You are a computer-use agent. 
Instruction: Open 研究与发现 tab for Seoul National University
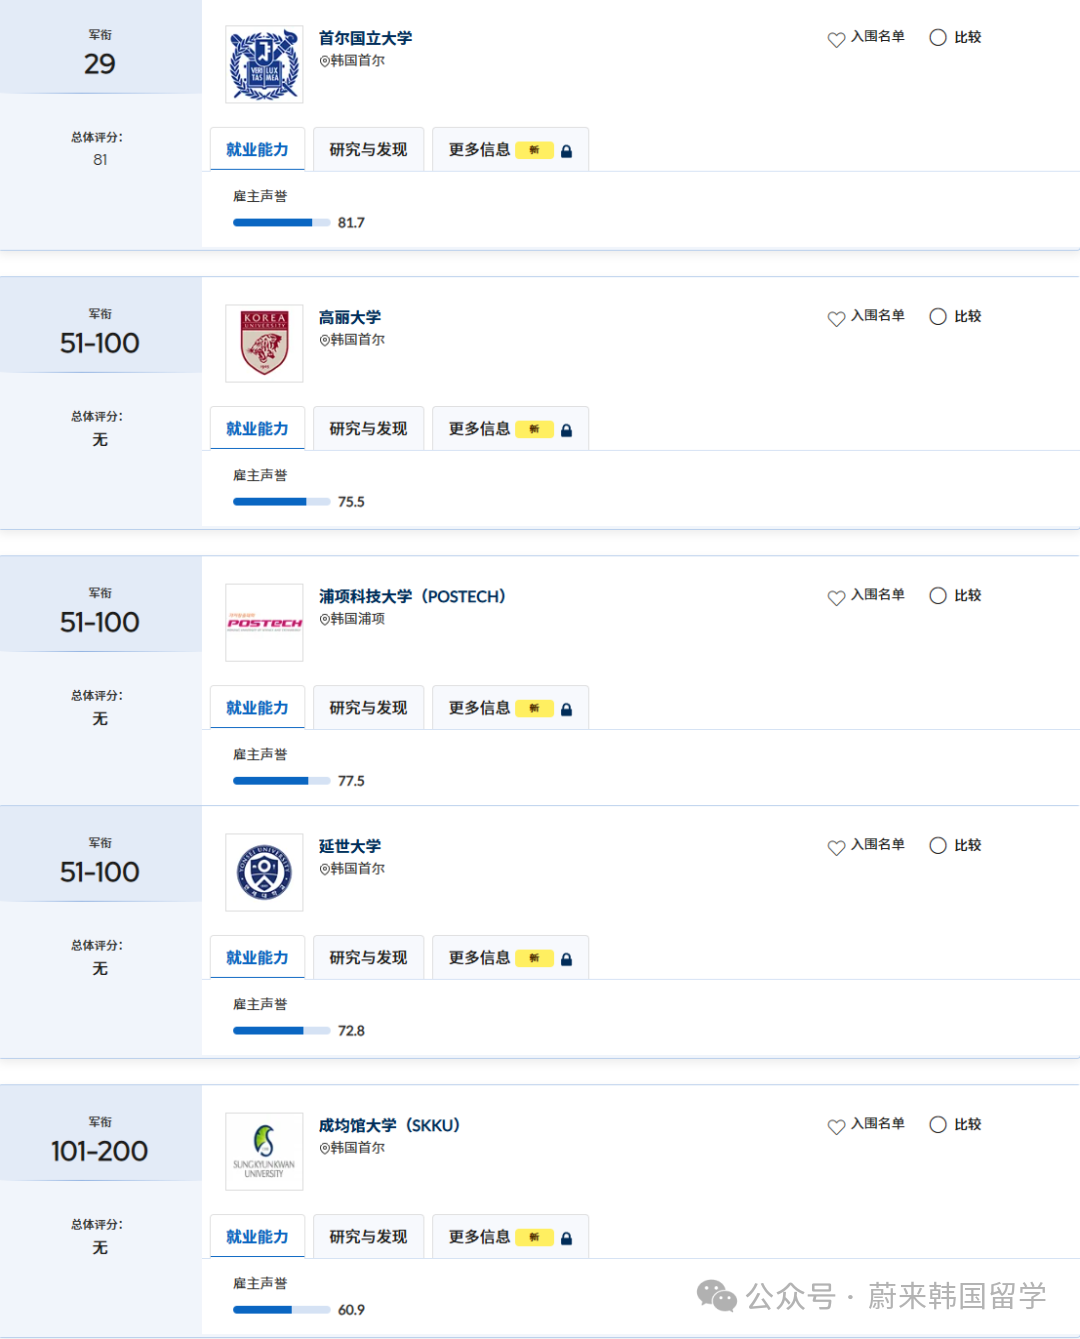click(x=368, y=150)
